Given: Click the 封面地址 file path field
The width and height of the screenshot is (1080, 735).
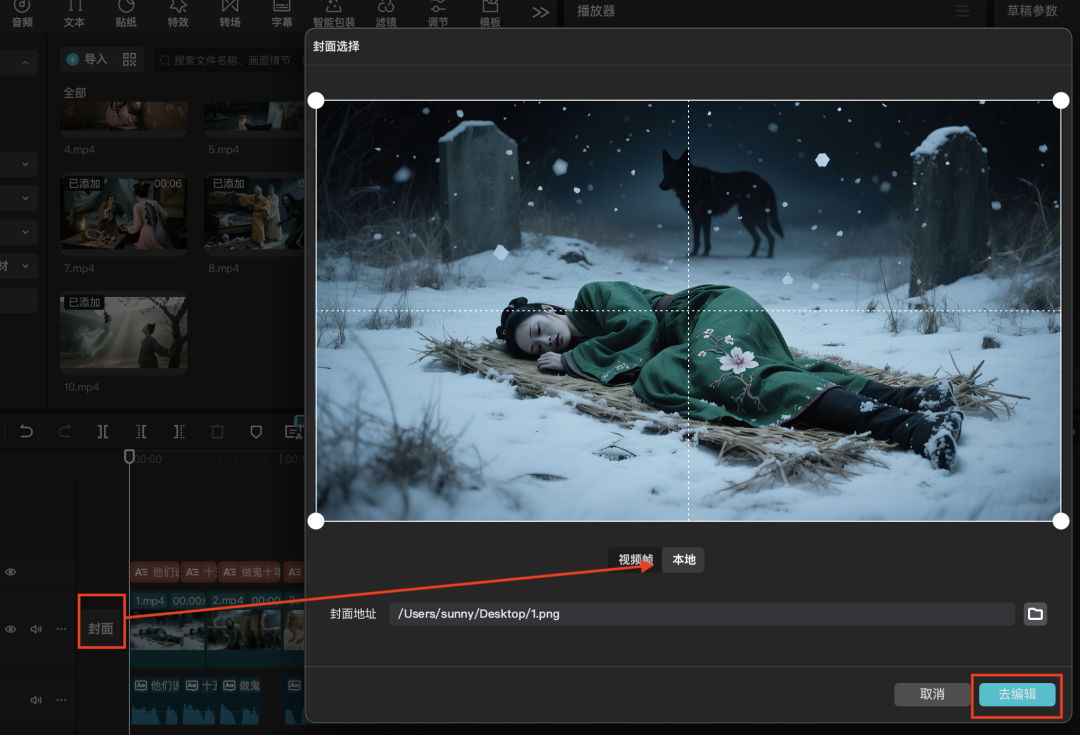Looking at the screenshot, I should [700, 614].
